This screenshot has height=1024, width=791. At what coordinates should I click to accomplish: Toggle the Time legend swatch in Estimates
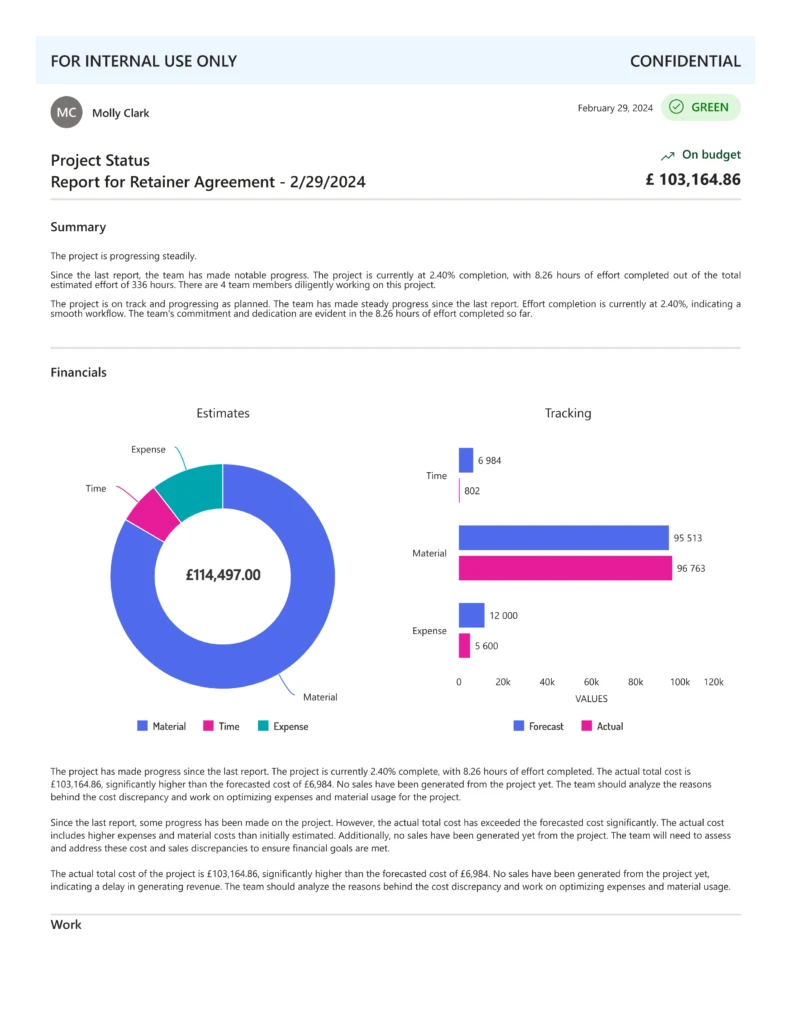coord(209,726)
